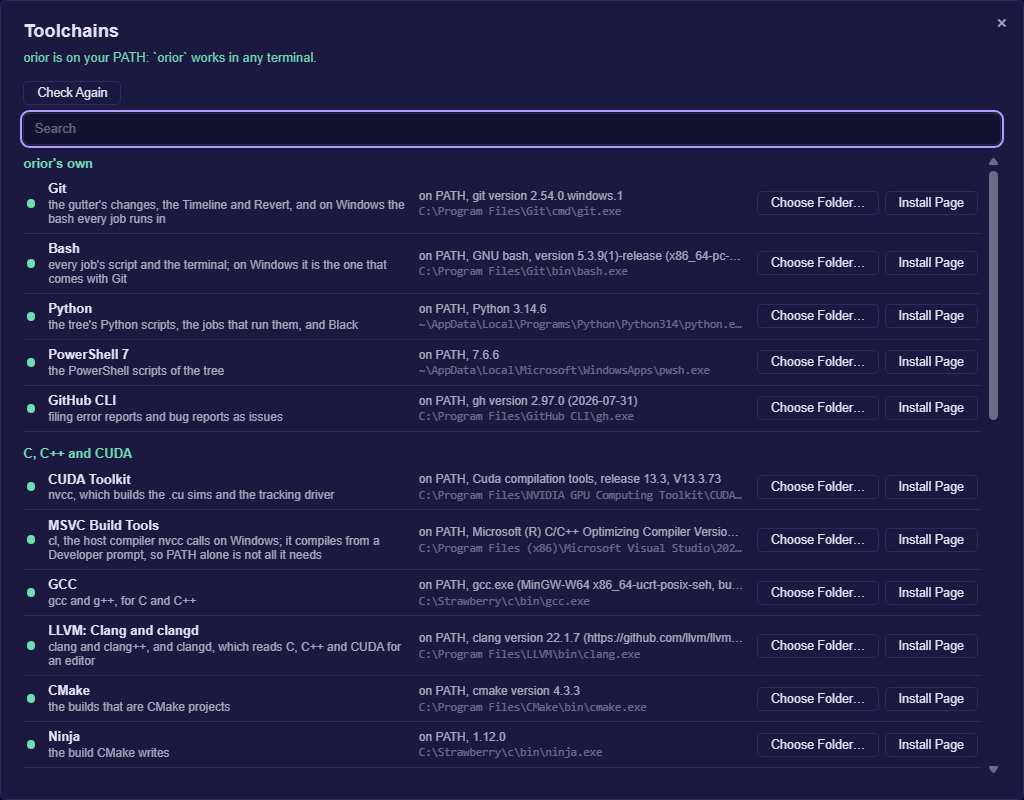Click the vertical scrollbar thumb
The image size is (1024, 800).
click(993, 295)
